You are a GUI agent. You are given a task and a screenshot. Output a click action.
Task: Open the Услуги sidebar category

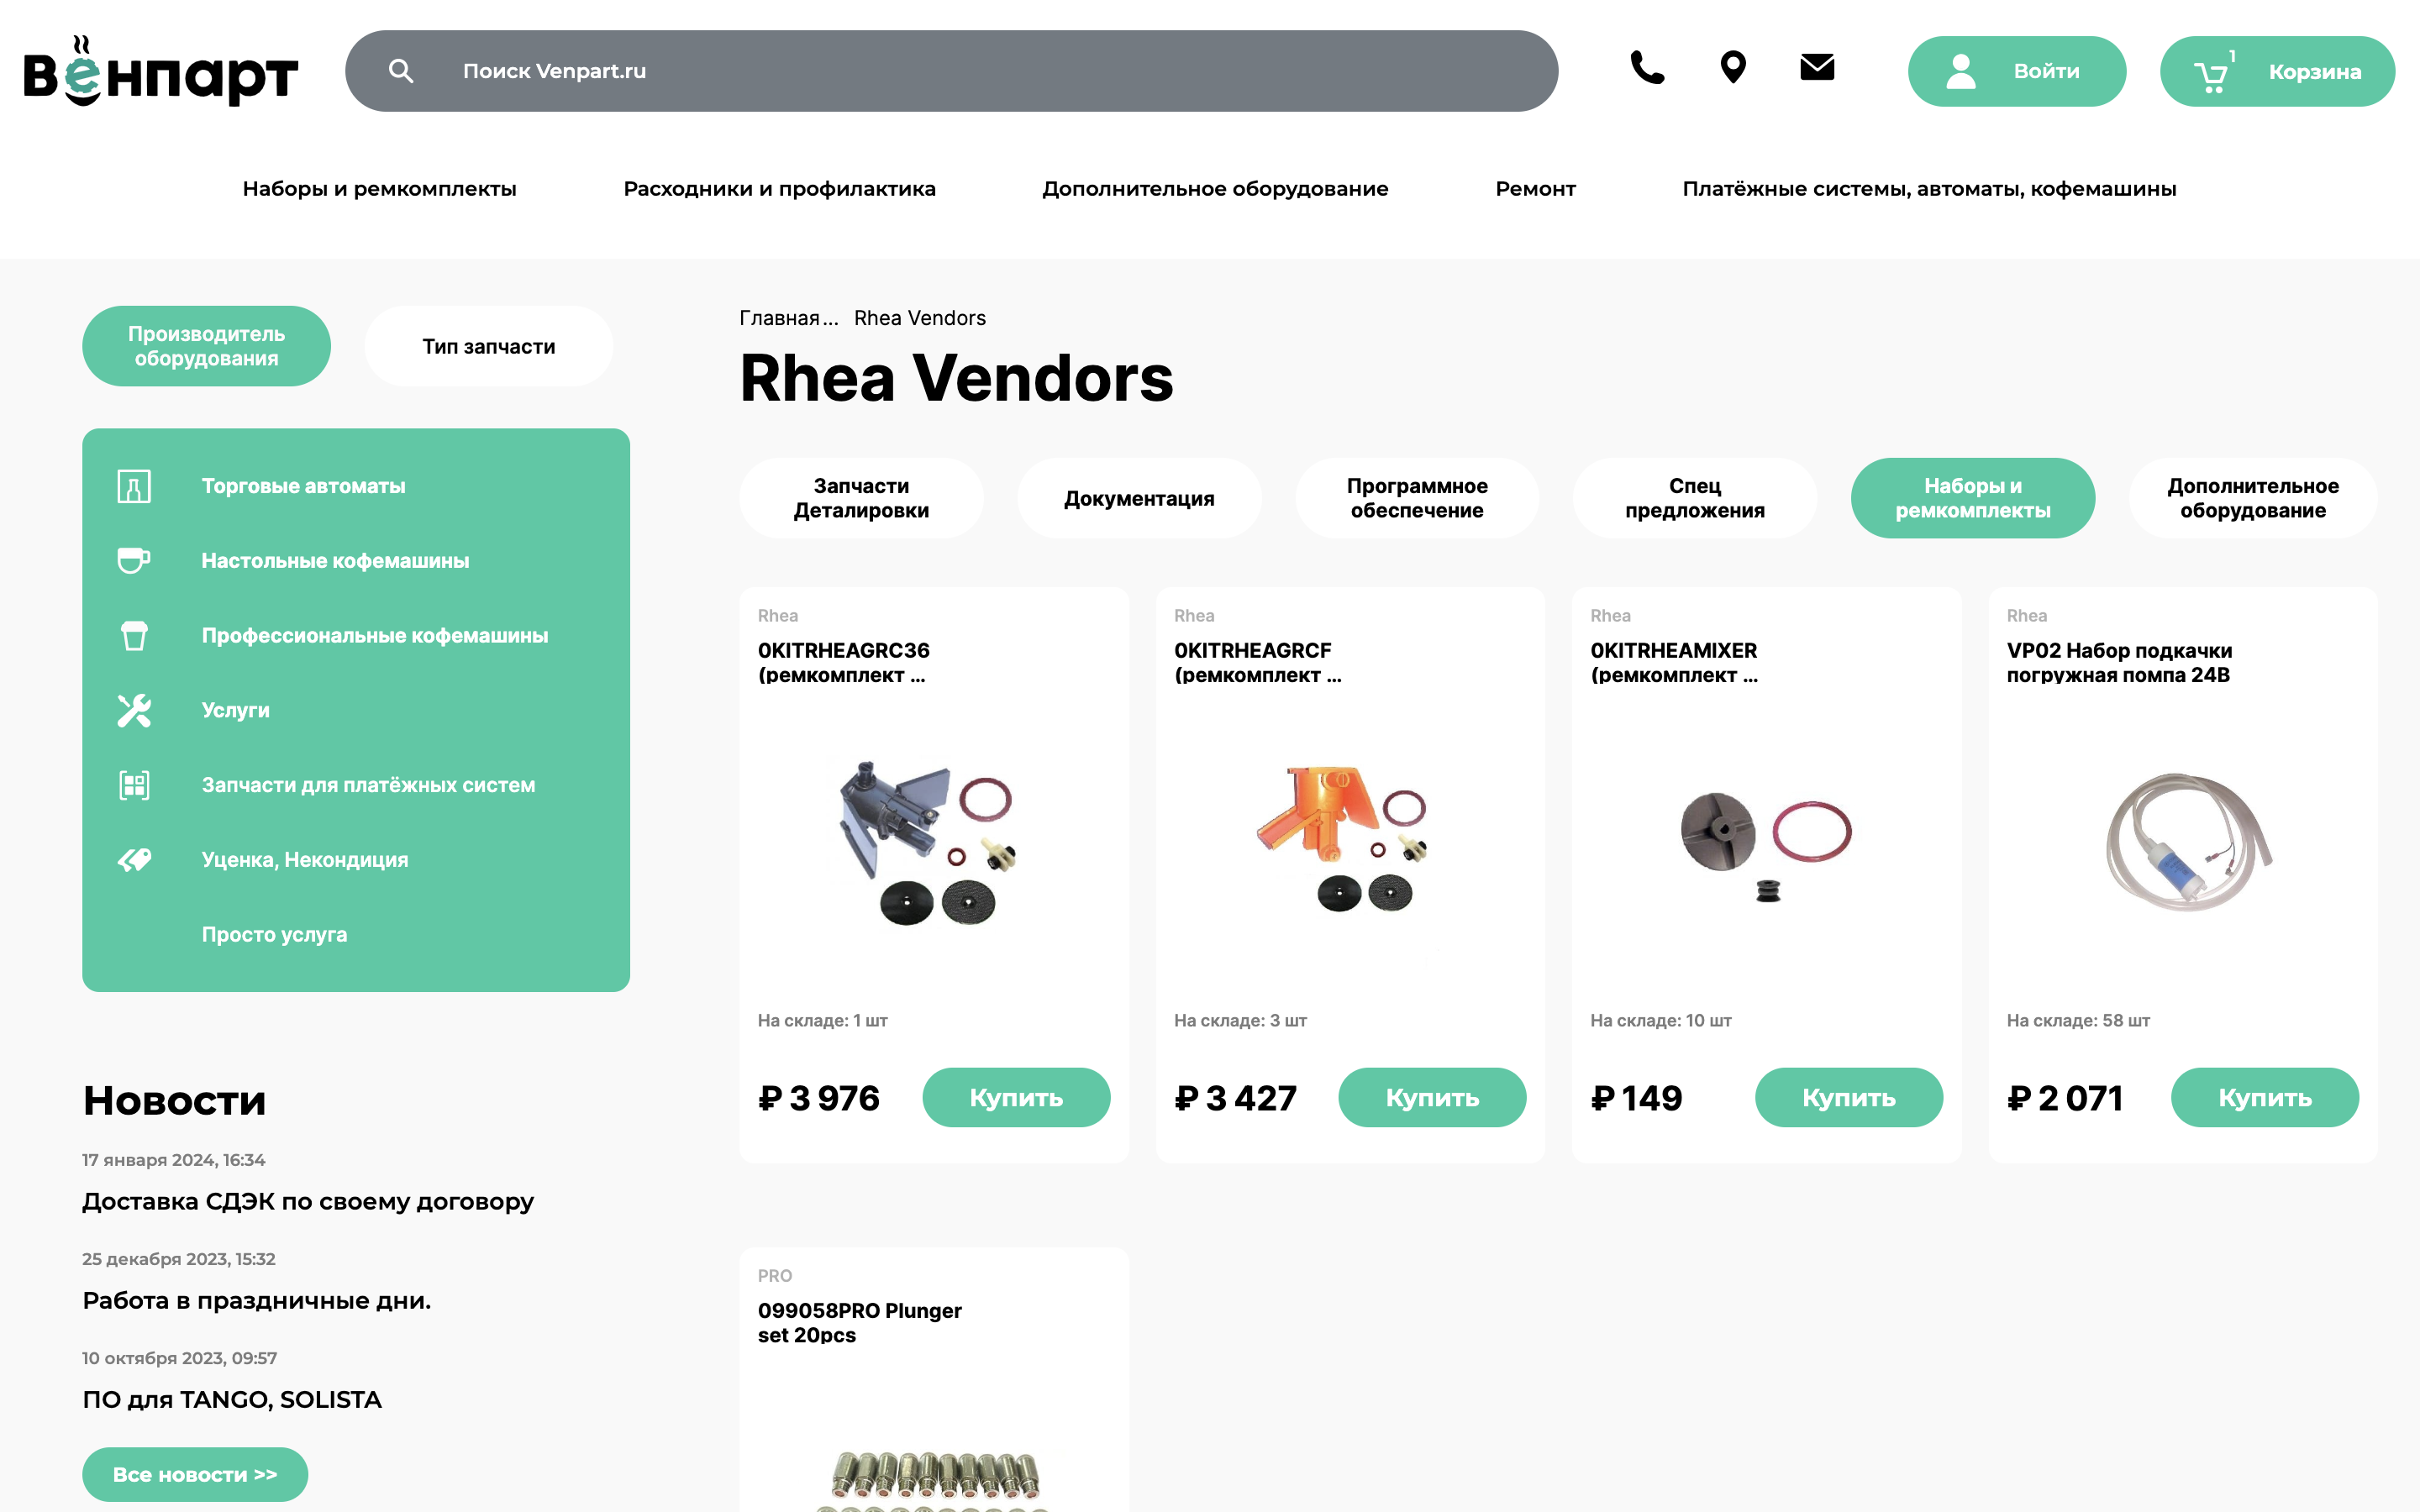235,711
